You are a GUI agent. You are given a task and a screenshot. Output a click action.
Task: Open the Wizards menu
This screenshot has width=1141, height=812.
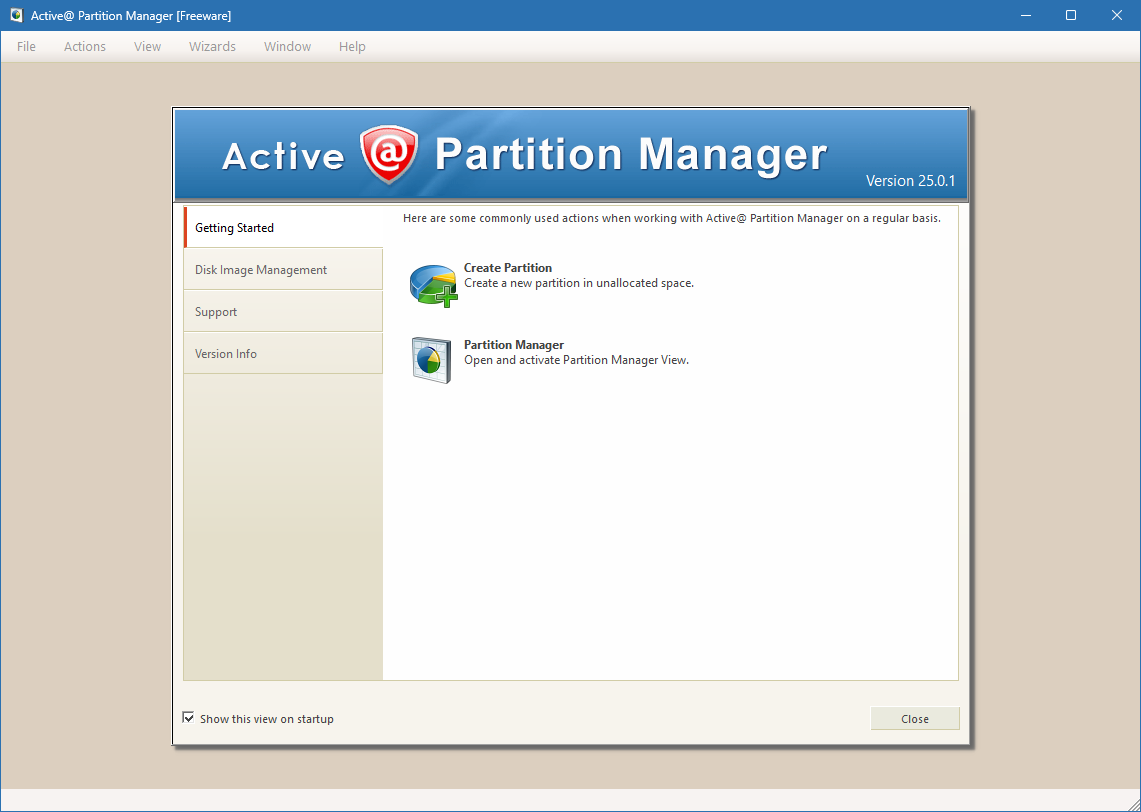pyautogui.click(x=212, y=47)
